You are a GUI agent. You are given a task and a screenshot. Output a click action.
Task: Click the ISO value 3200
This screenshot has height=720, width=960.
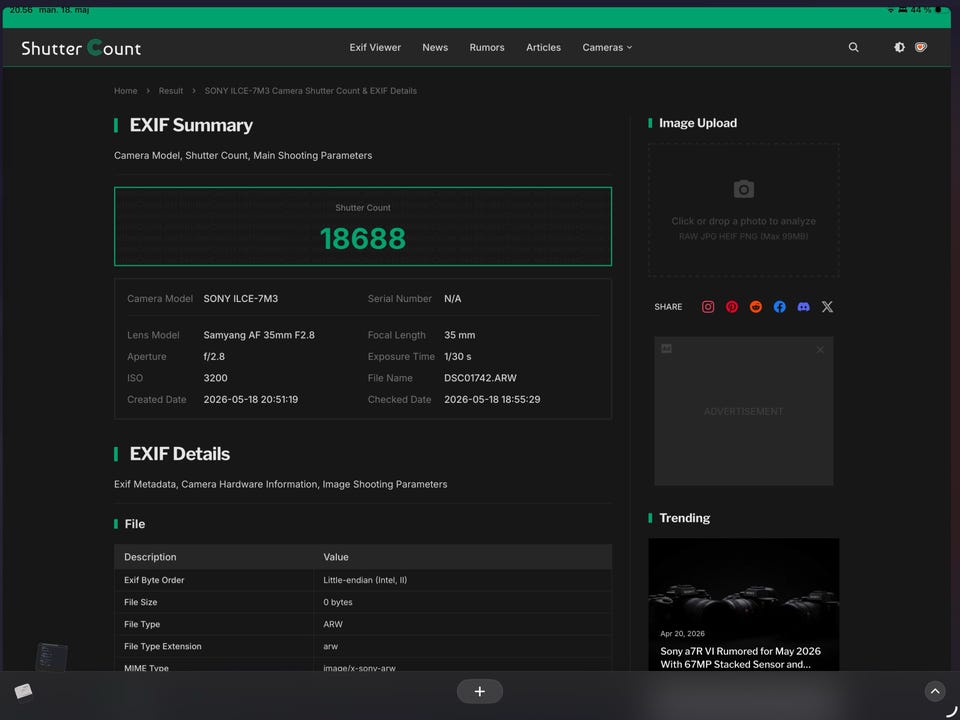[216, 378]
